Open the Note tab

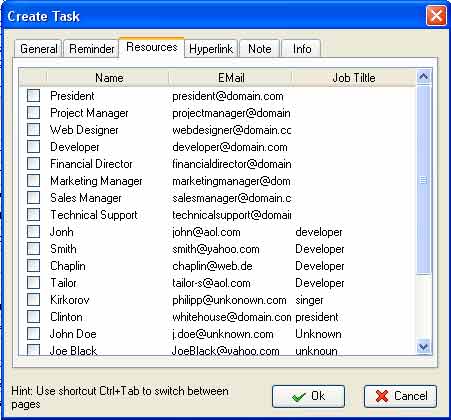259,49
